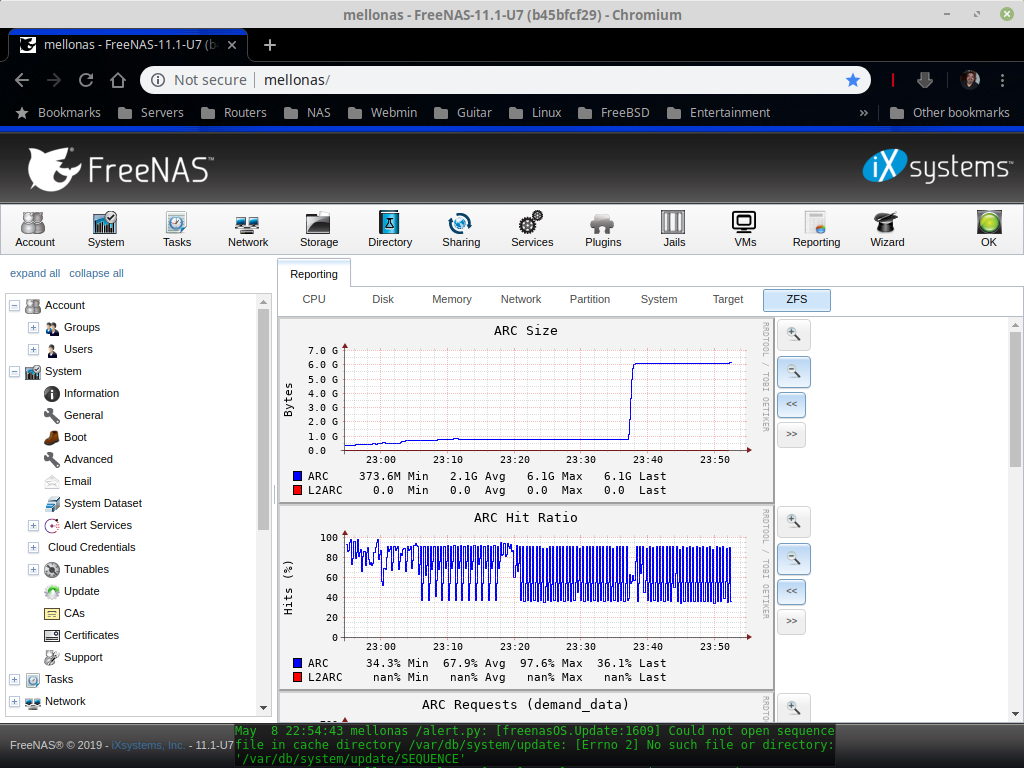
Task: Switch to the CPU reporting tab
Action: [313, 299]
